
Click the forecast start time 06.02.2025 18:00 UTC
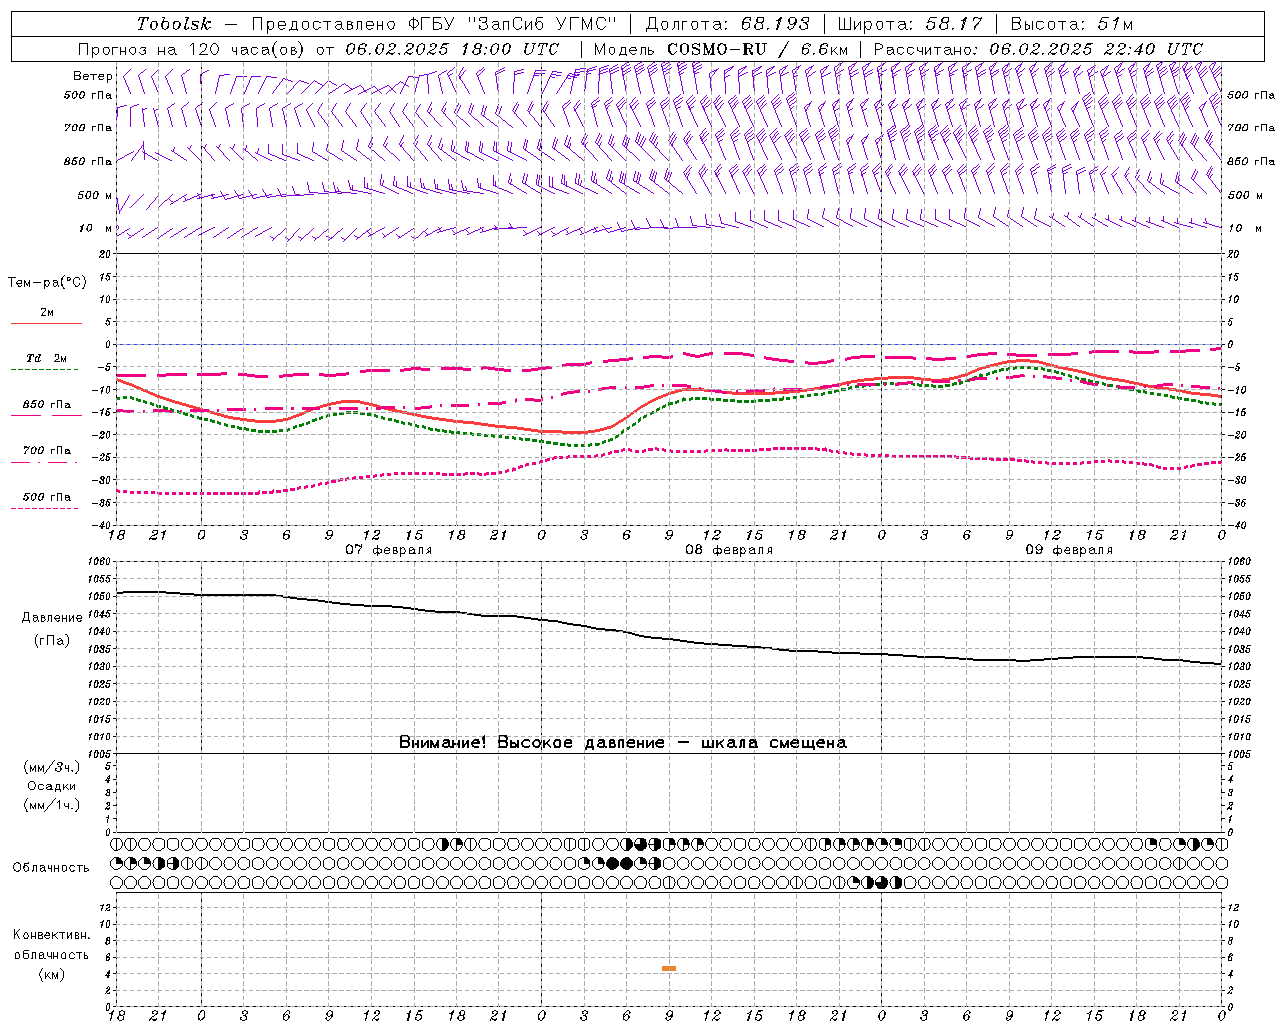click(452, 49)
